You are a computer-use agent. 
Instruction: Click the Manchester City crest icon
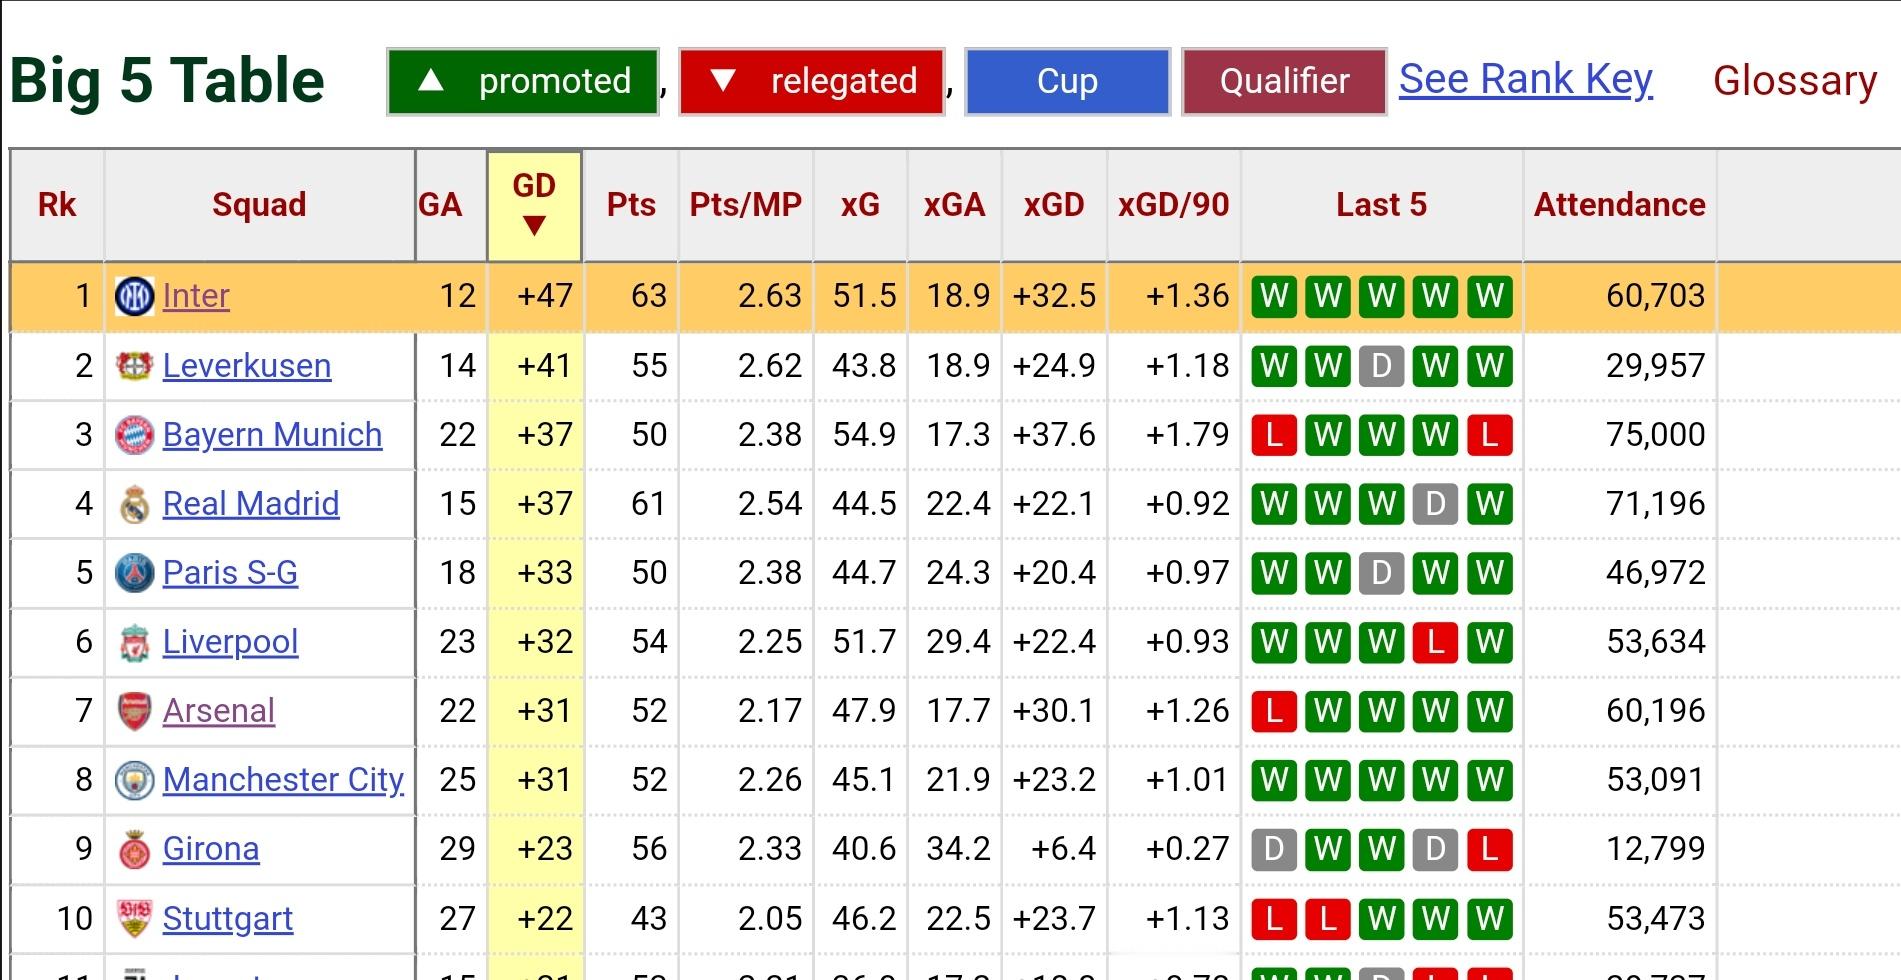tap(134, 780)
